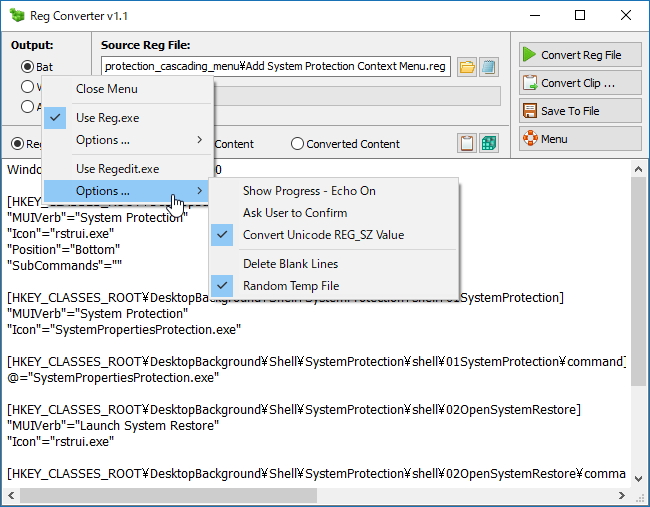This screenshot has height=507, width=650.
Task: Click the 02OpenSystemRestore] key line
Action: point(294,410)
